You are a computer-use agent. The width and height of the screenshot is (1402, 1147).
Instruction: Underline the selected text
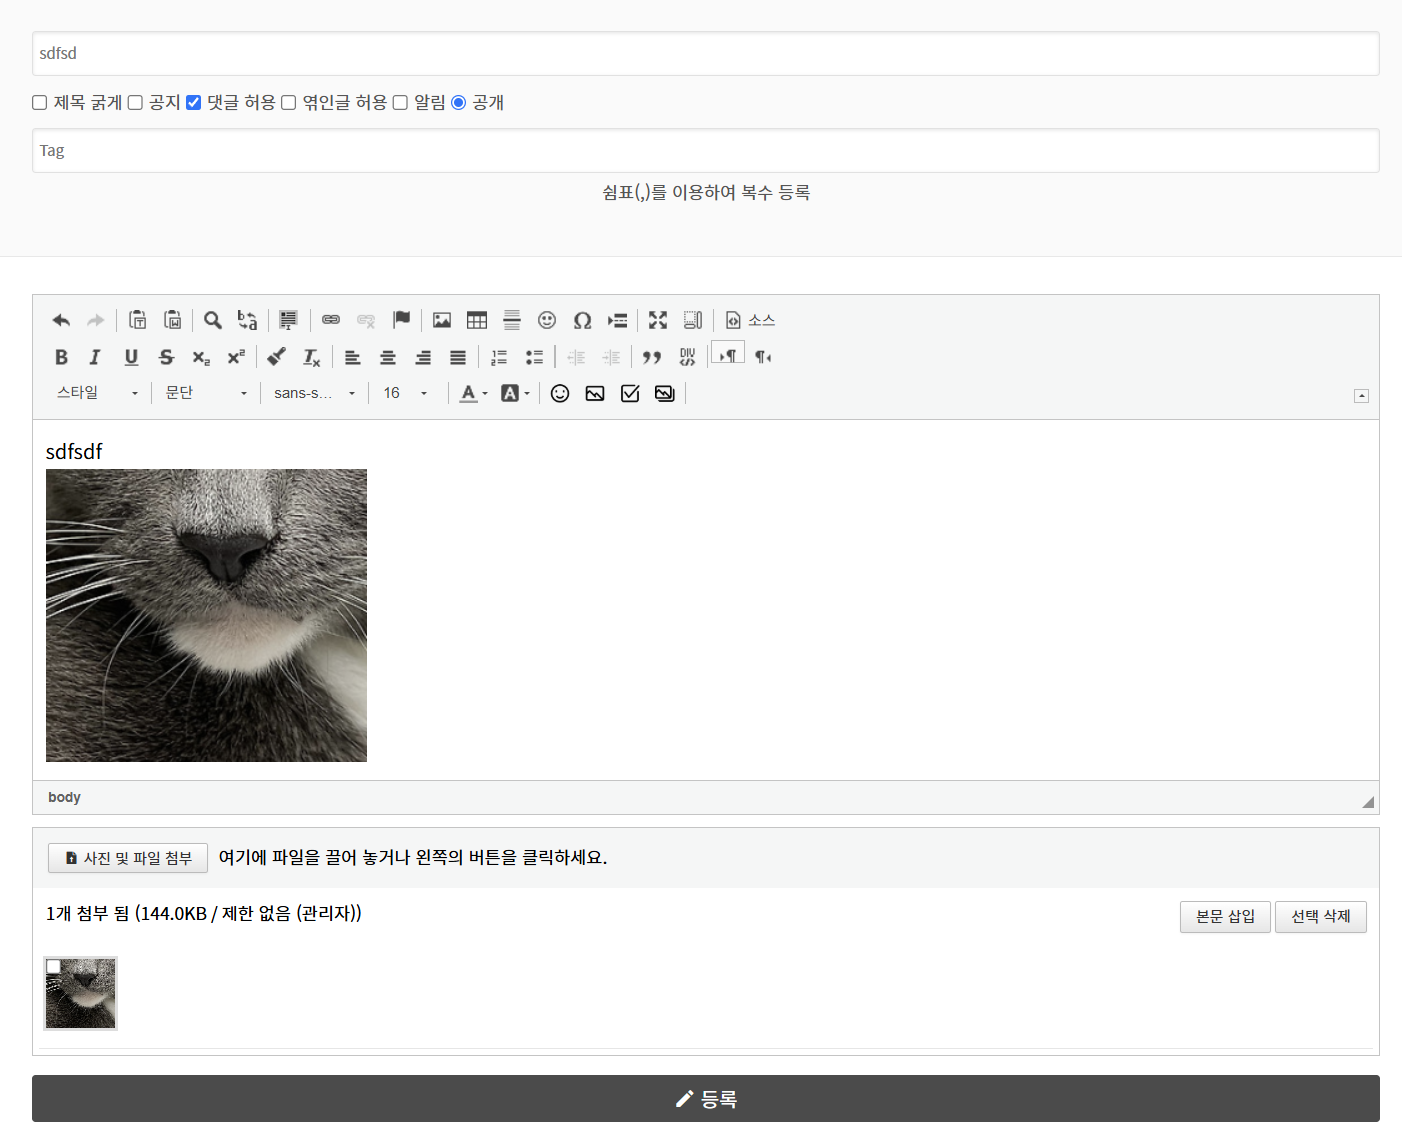click(131, 357)
